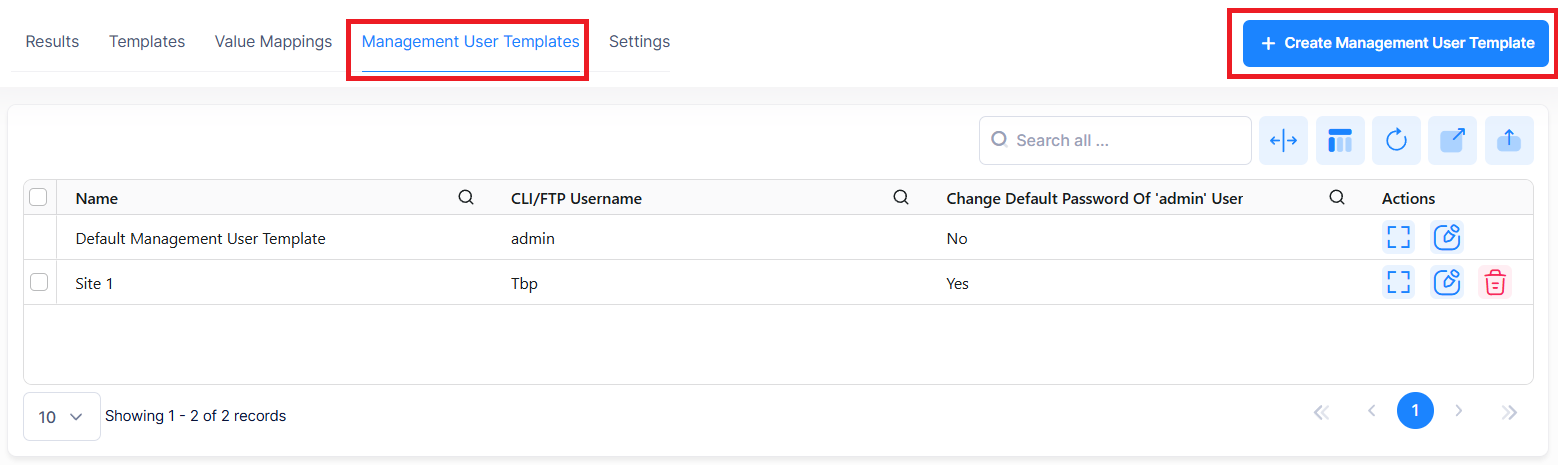Edit the Default Management User Template

pos(1446,238)
